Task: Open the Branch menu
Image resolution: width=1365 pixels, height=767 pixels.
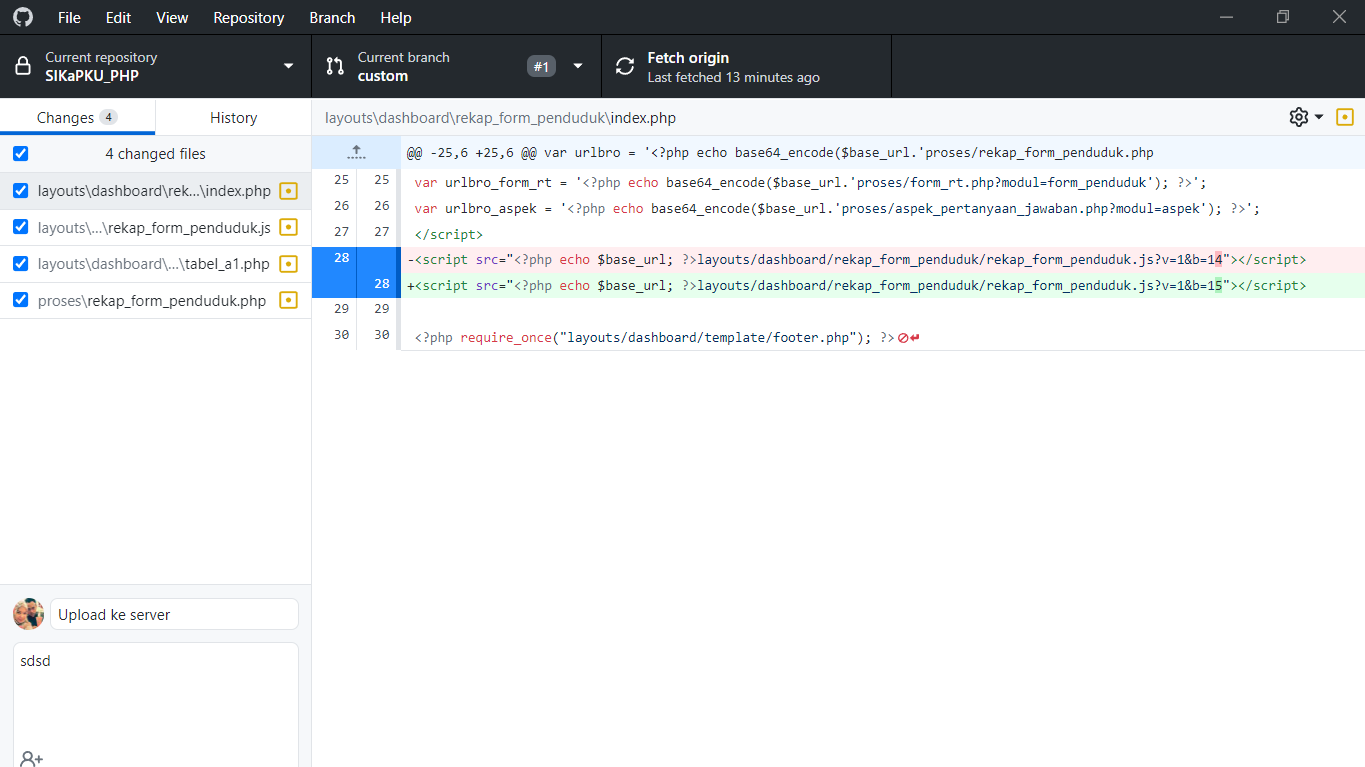Action: 332,17
